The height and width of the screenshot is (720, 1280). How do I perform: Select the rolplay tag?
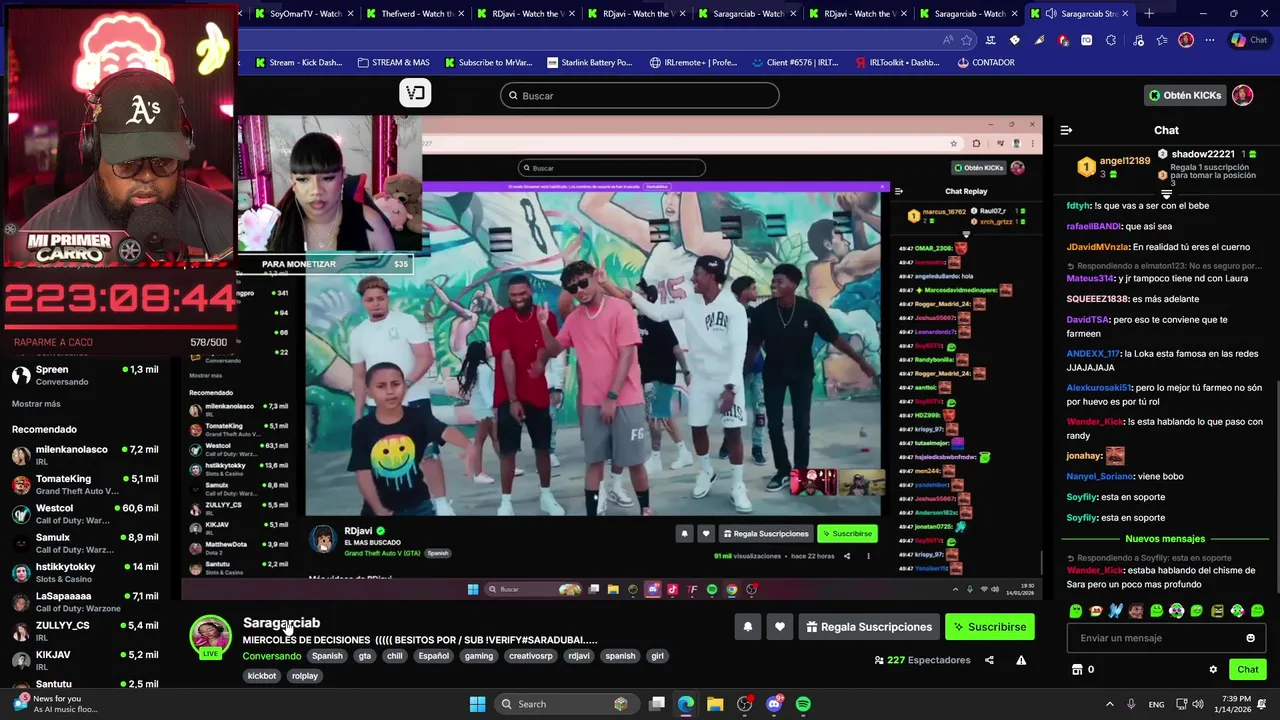coord(305,676)
